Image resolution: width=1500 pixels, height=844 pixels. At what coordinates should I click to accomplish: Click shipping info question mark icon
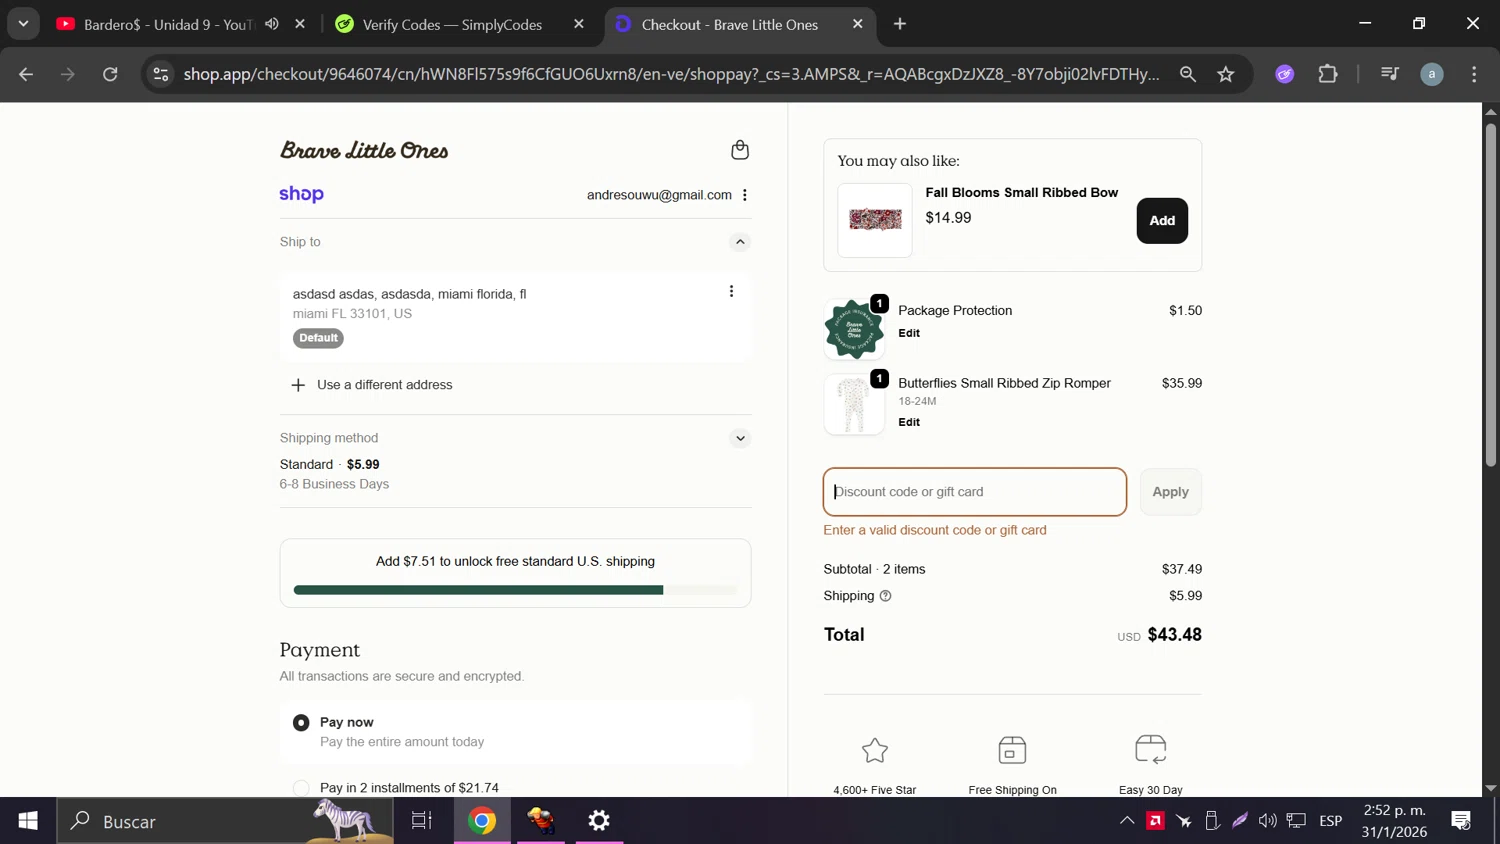885,596
